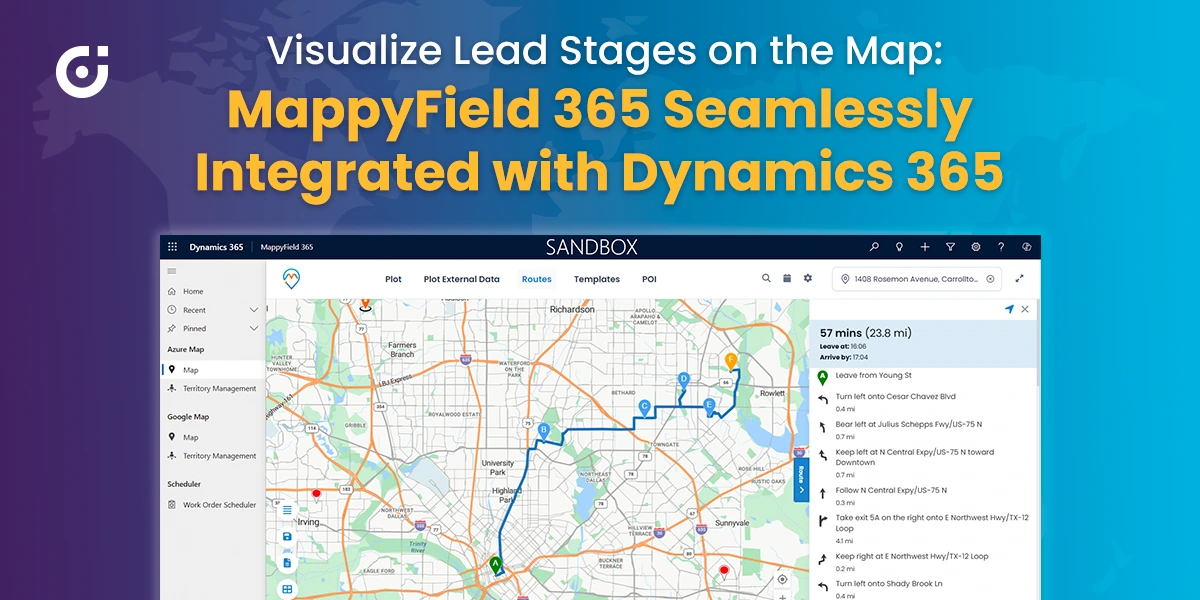The image size is (1200, 600).
Task: Click the MappyField logo icon
Action: 291,279
